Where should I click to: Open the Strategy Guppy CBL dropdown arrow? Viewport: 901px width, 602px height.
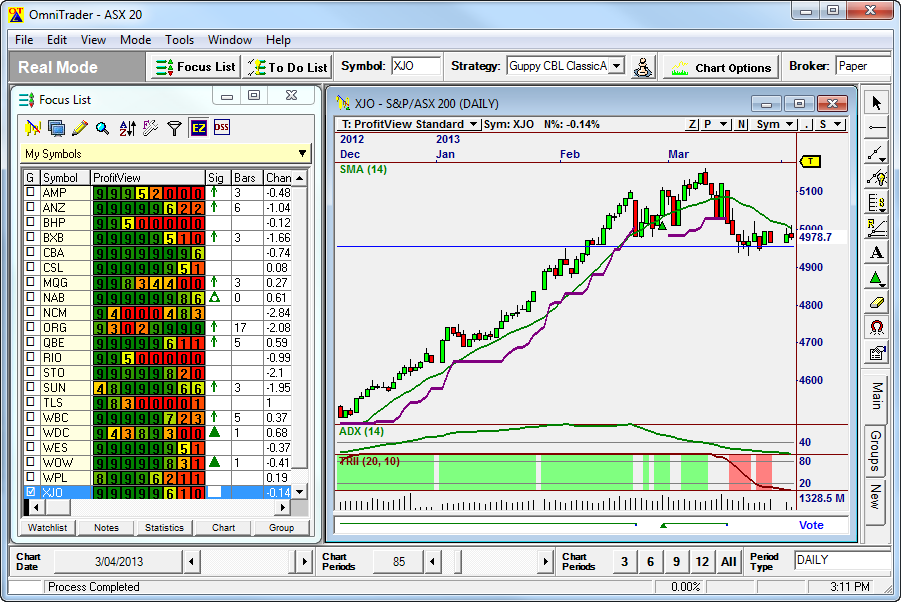pos(616,66)
